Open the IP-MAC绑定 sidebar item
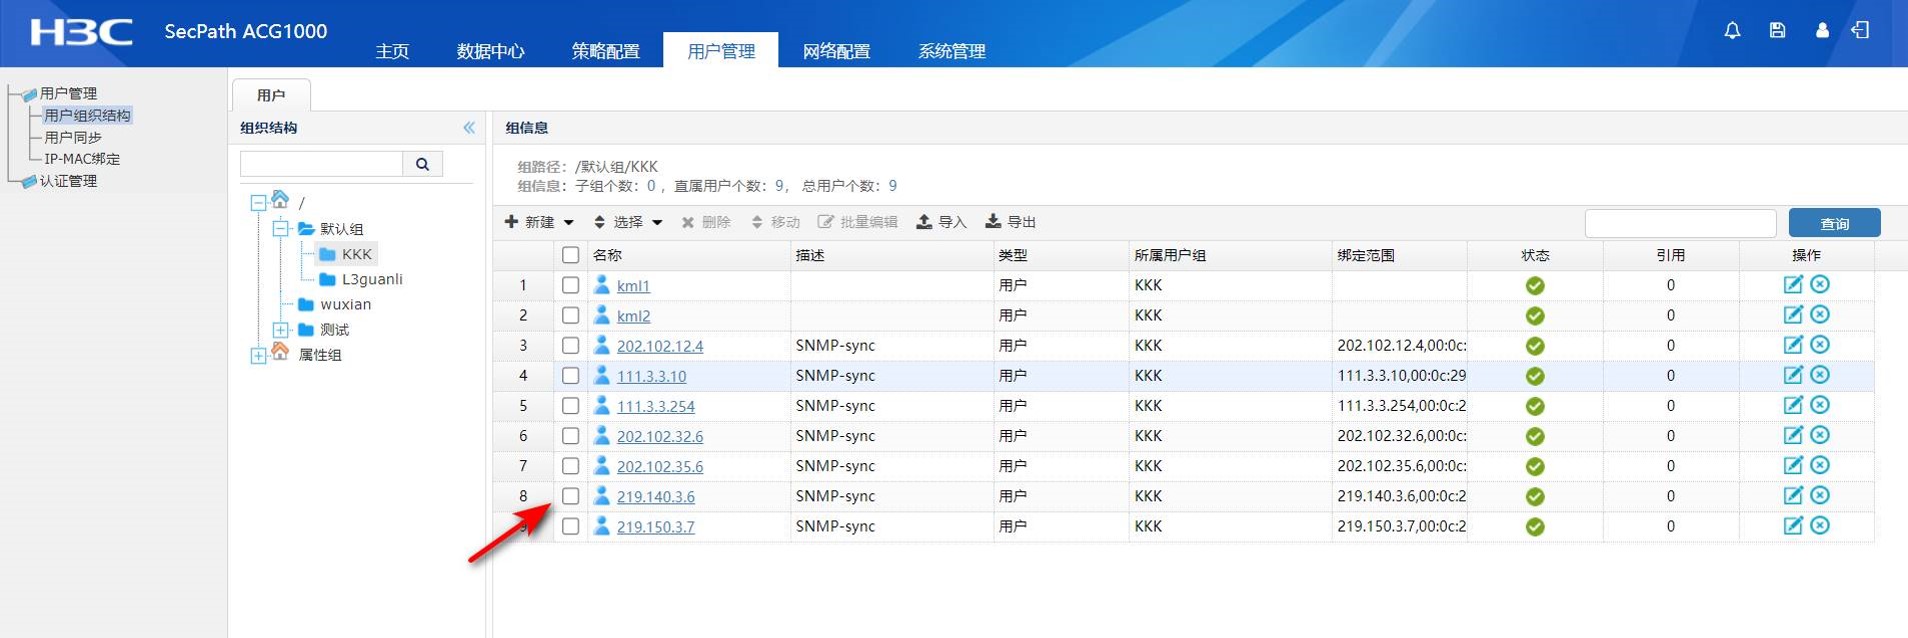This screenshot has width=1908, height=638. (82, 158)
